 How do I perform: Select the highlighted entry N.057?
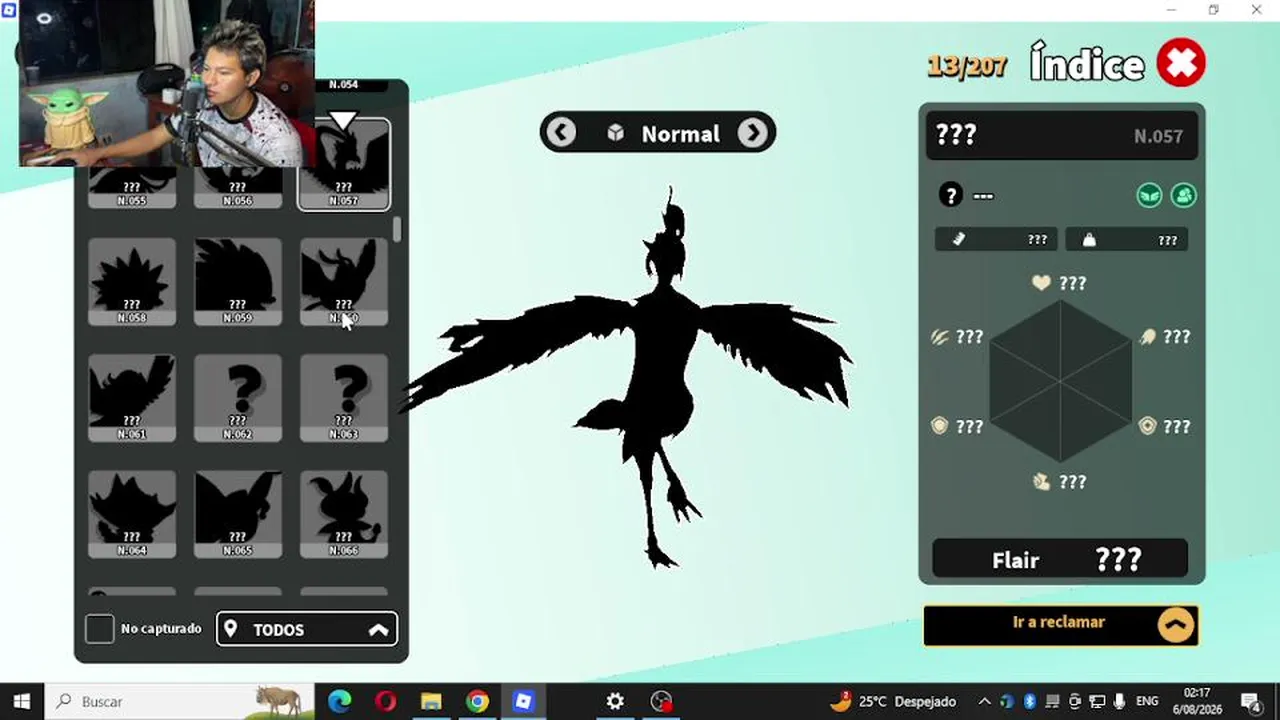click(344, 164)
